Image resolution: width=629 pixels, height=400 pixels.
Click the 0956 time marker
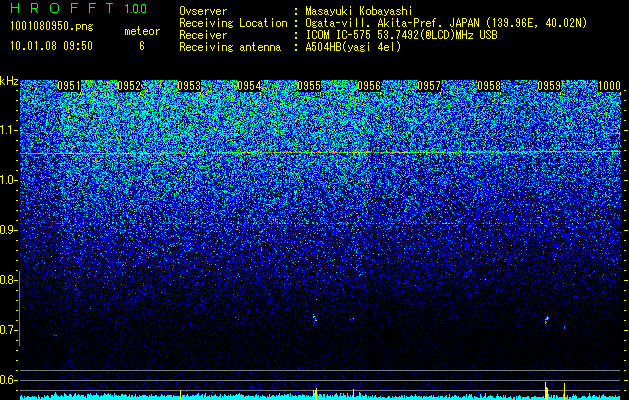pos(369,86)
